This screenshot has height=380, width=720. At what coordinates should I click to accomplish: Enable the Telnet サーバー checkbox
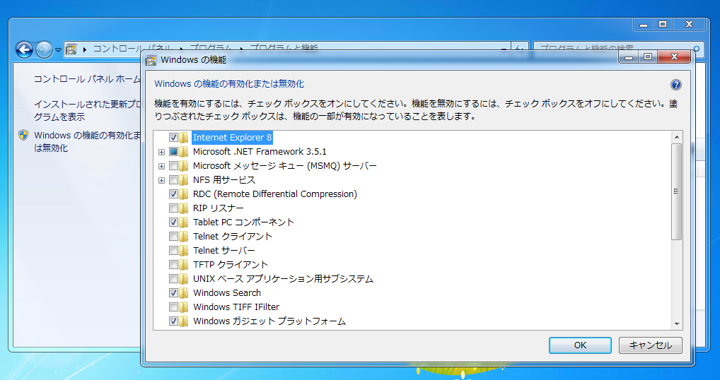(x=173, y=251)
